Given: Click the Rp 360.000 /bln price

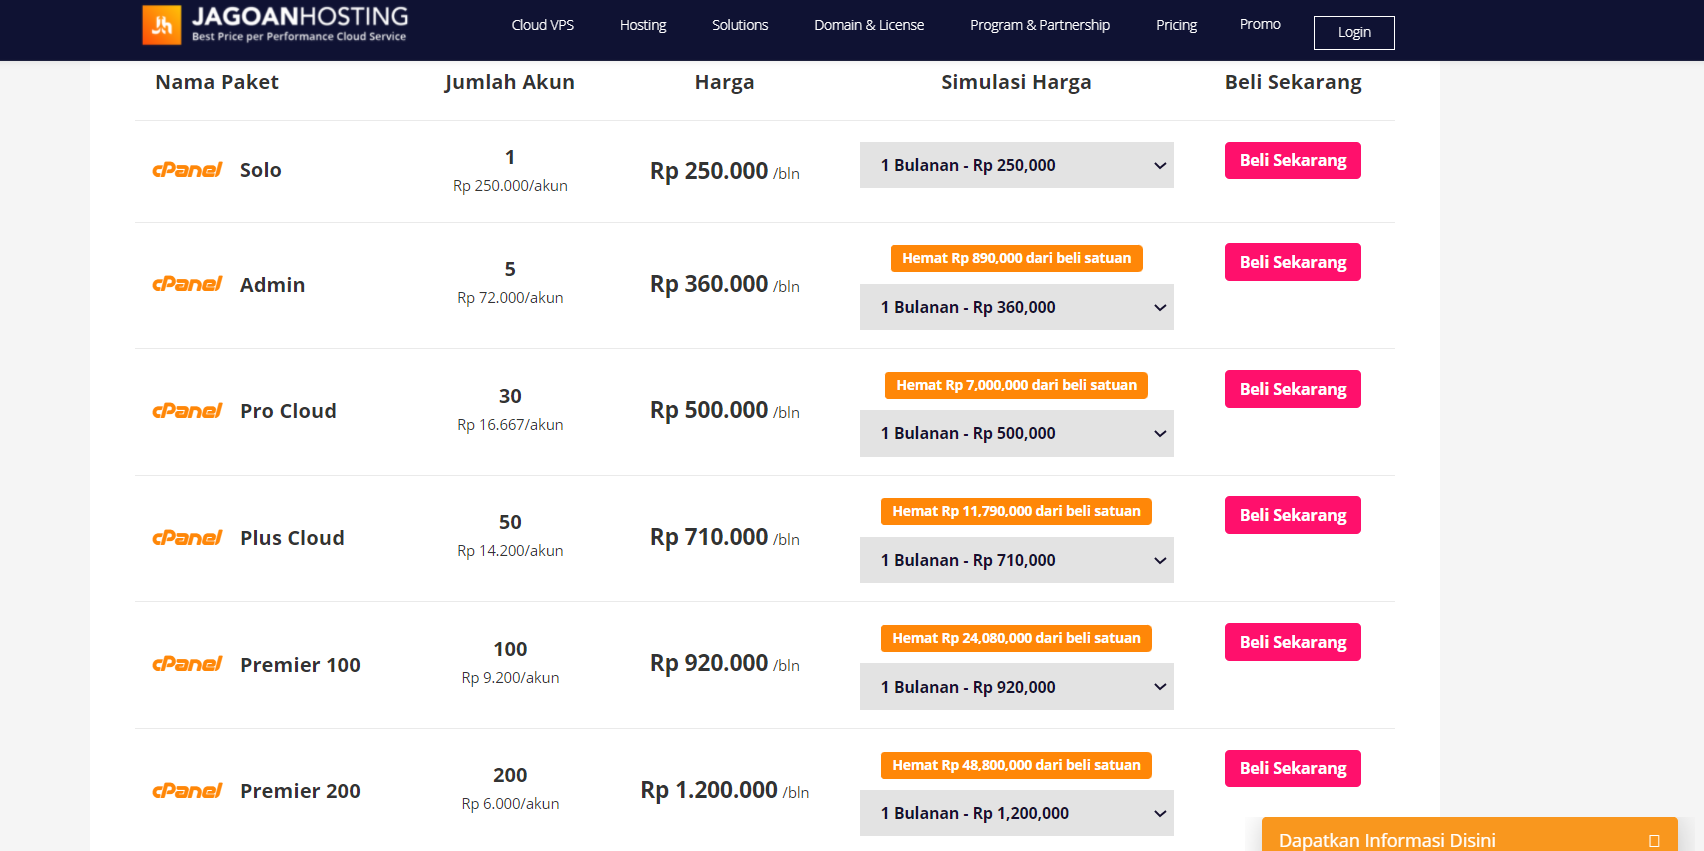Looking at the screenshot, I should (725, 284).
